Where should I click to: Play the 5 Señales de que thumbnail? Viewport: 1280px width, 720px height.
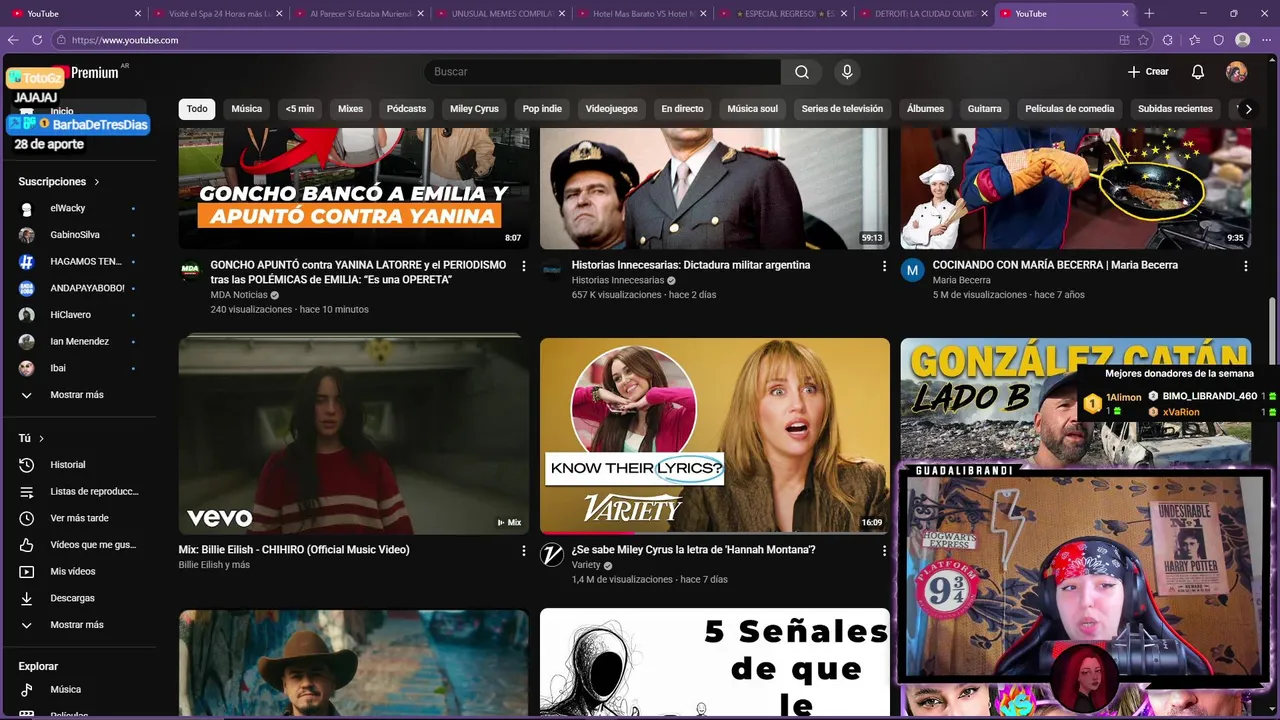tap(715, 663)
